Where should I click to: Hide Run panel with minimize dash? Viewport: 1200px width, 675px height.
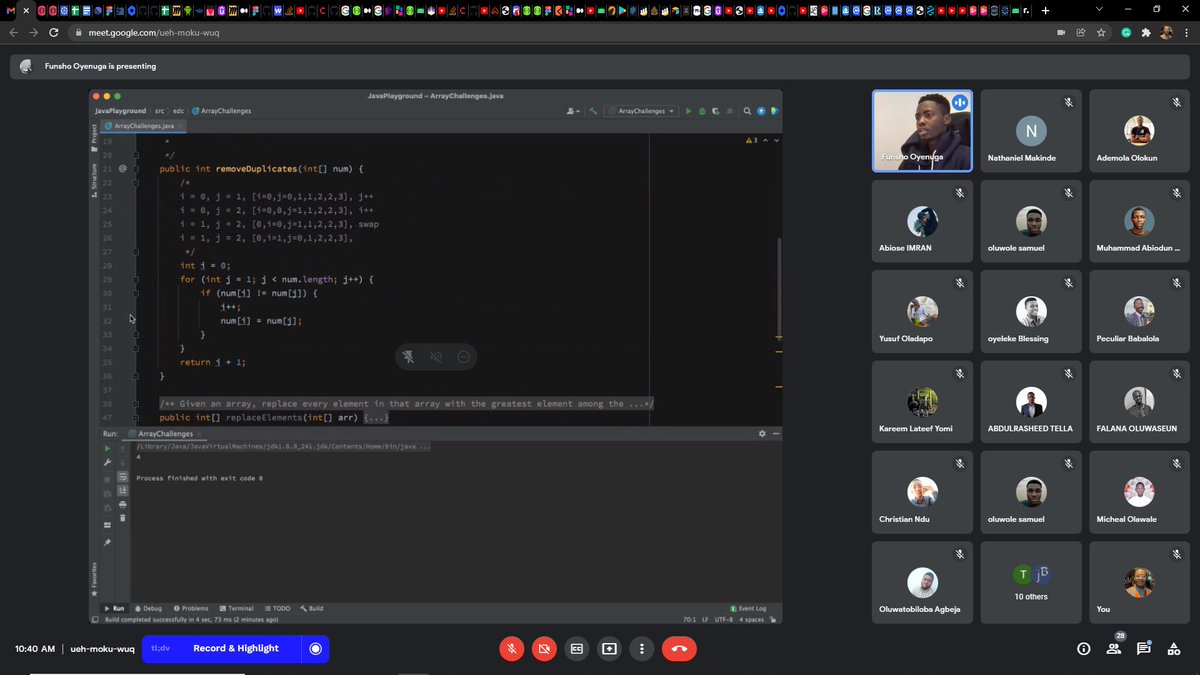pos(775,434)
